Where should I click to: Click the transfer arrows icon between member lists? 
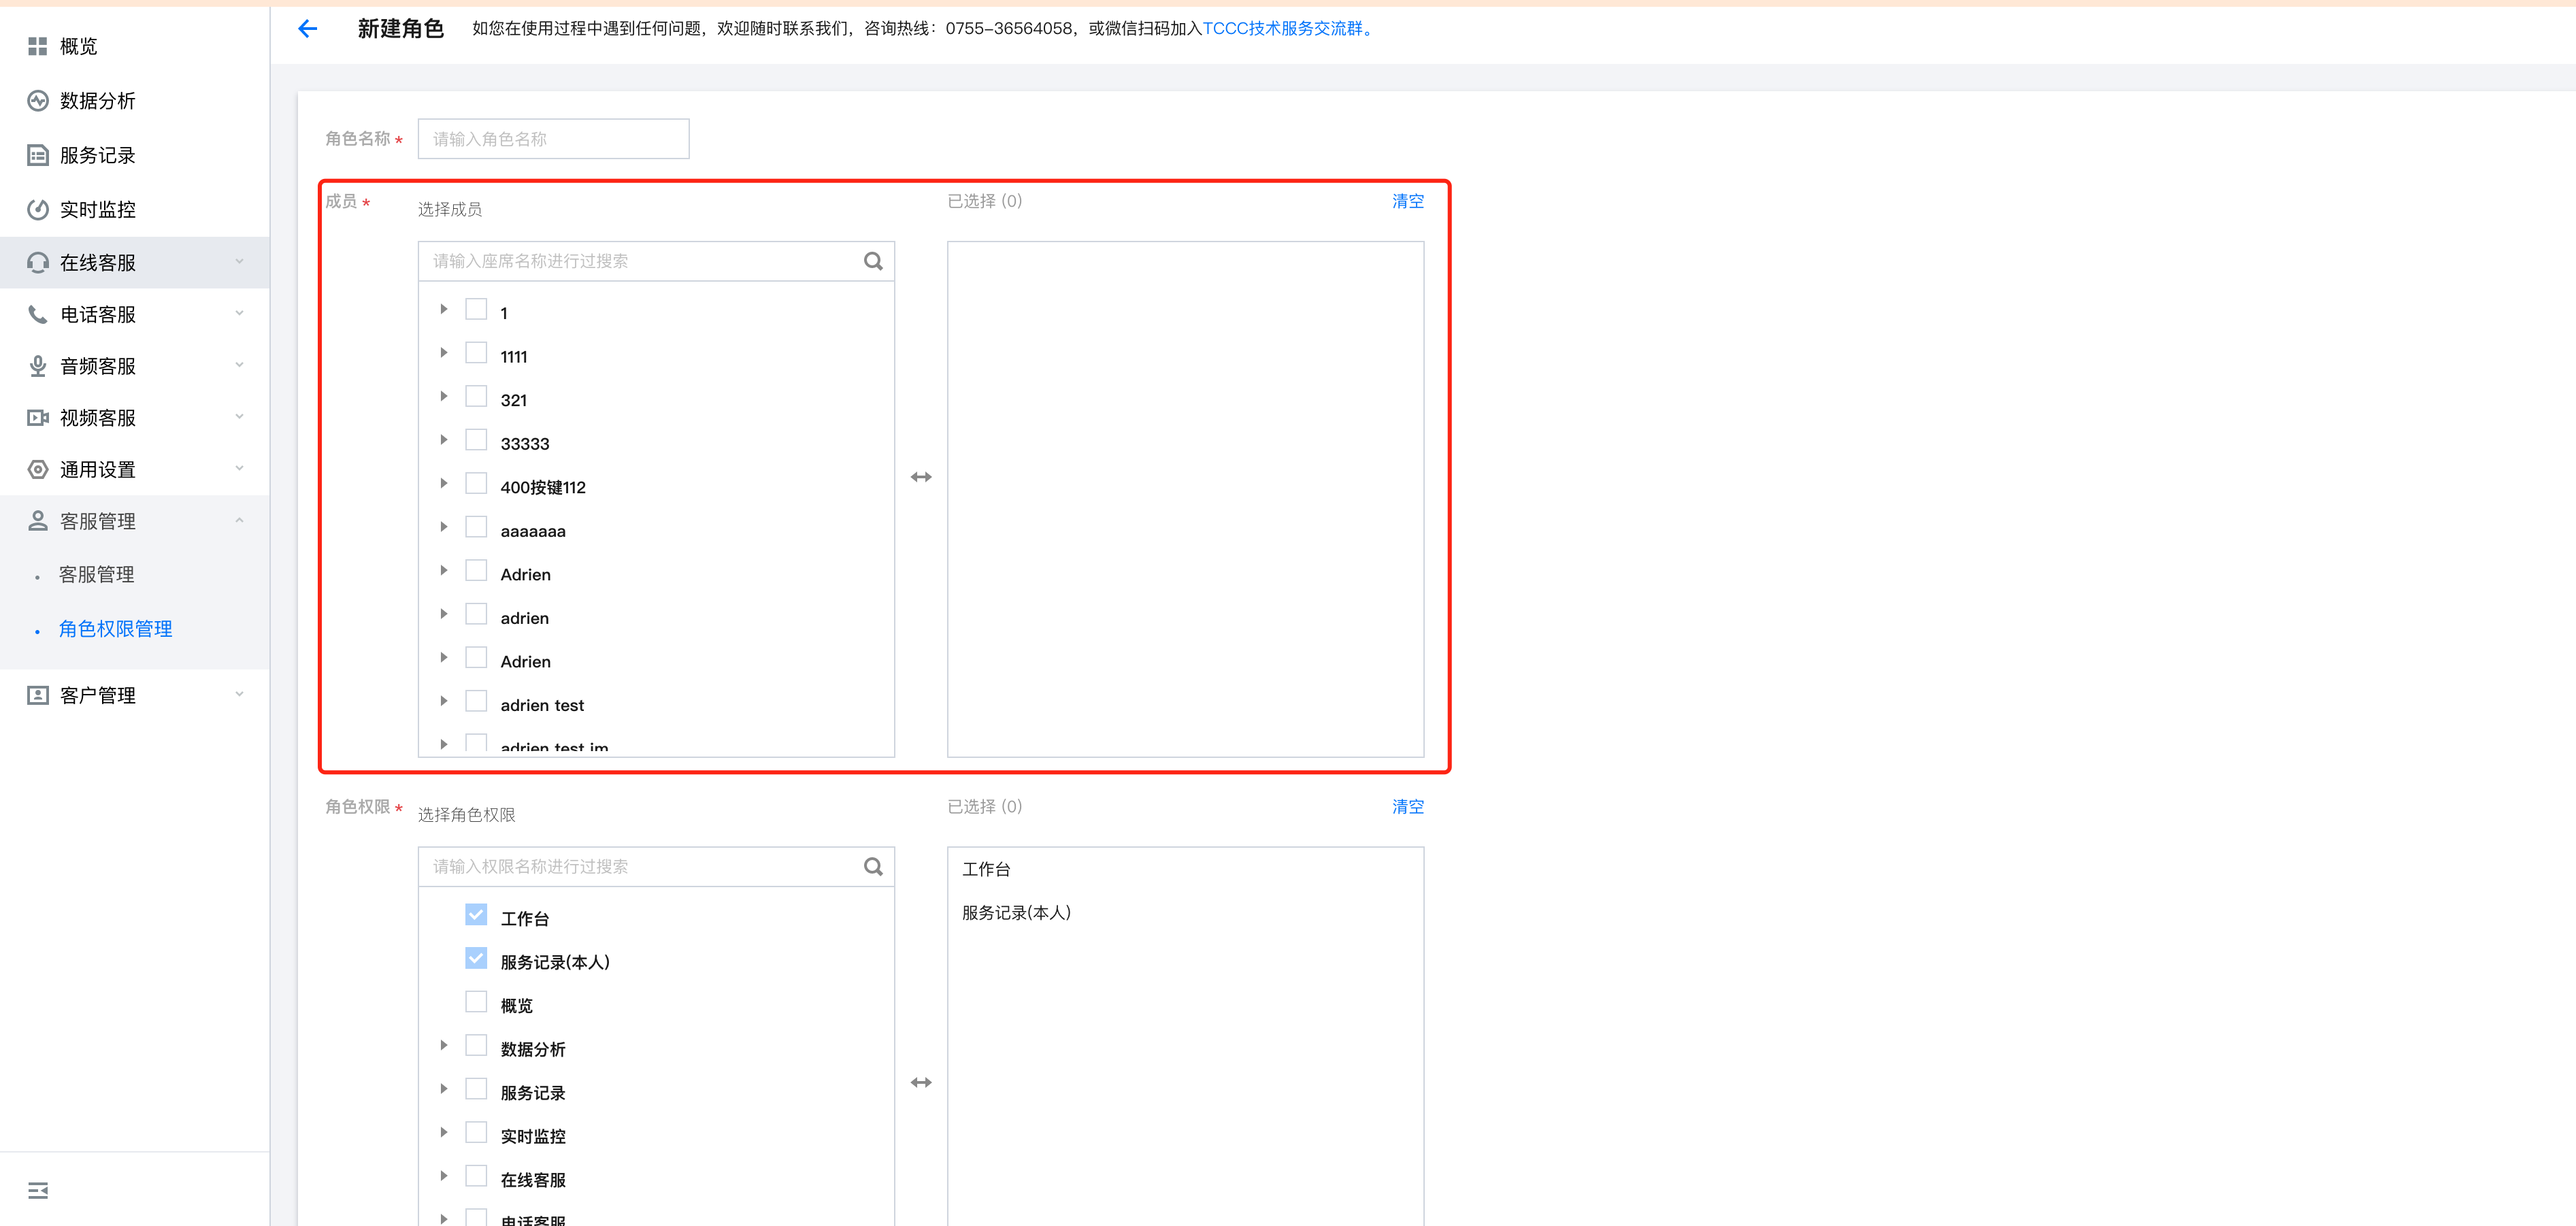pyautogui.click(x=920, y=477)
